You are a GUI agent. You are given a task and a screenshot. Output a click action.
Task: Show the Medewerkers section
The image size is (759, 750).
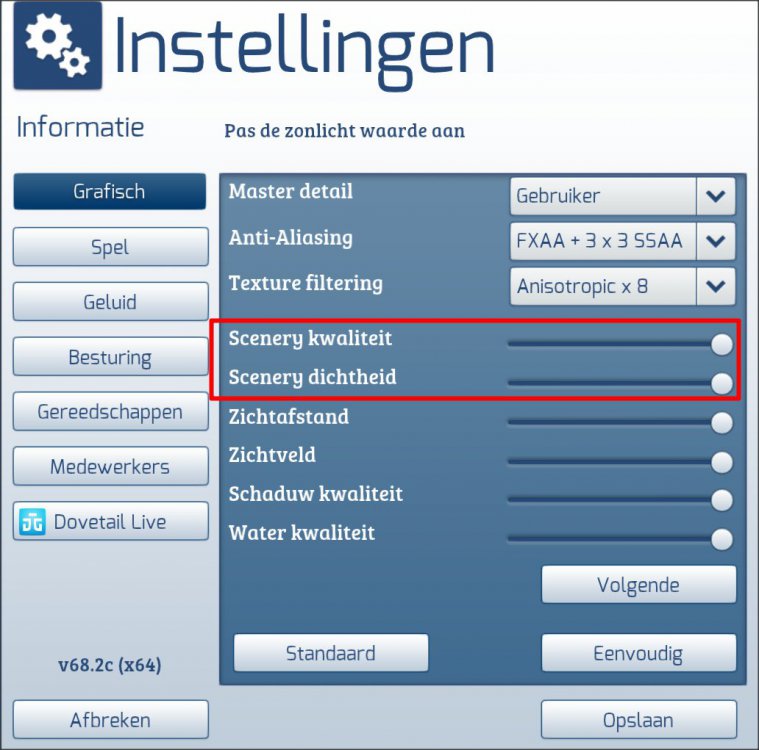[111, 466]
